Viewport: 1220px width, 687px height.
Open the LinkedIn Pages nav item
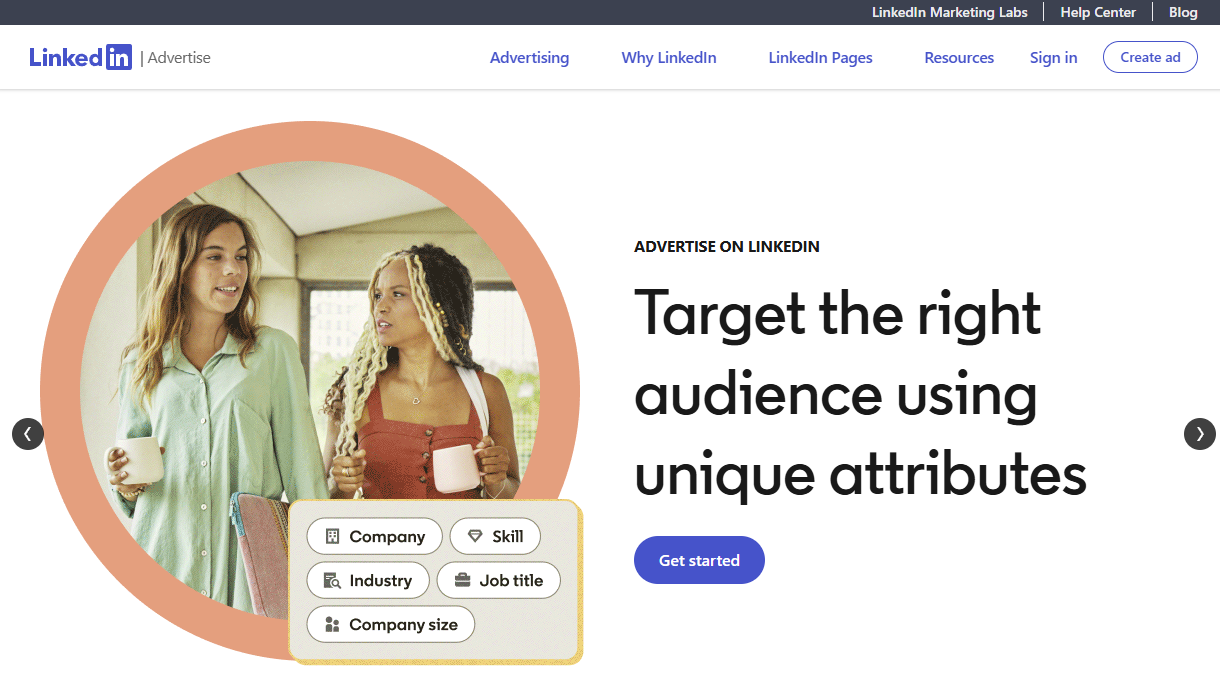coord(820,58)
